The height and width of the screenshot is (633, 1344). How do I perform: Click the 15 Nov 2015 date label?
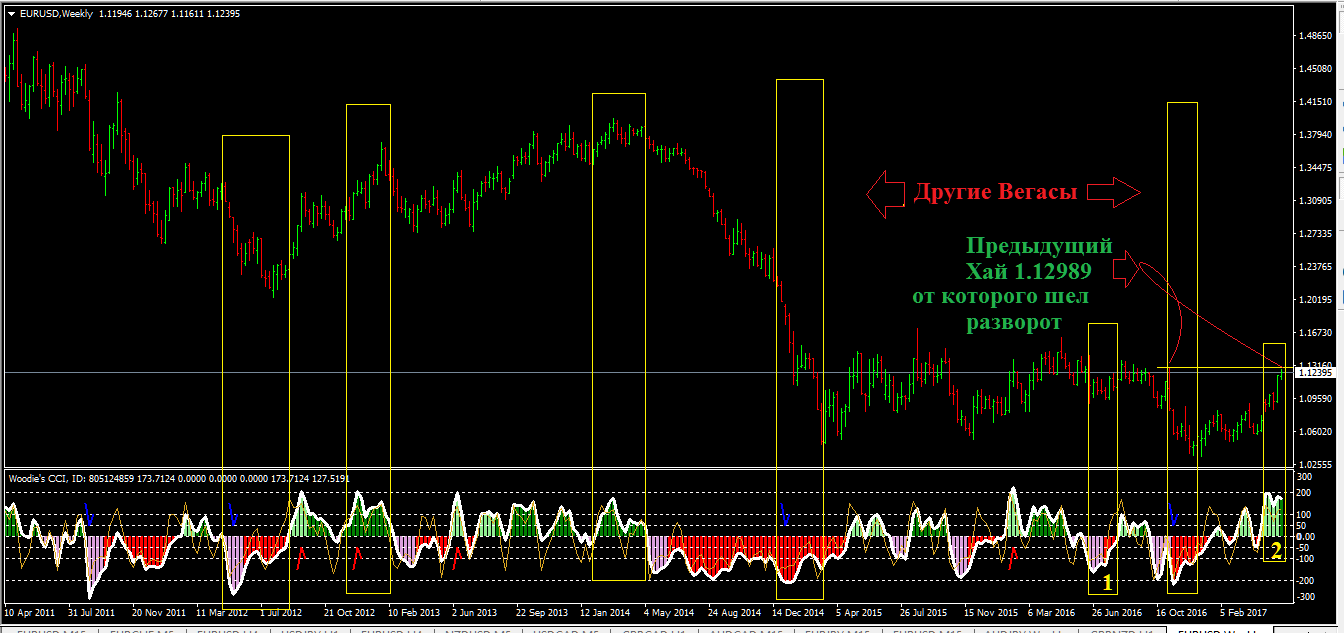pos(991,611)
